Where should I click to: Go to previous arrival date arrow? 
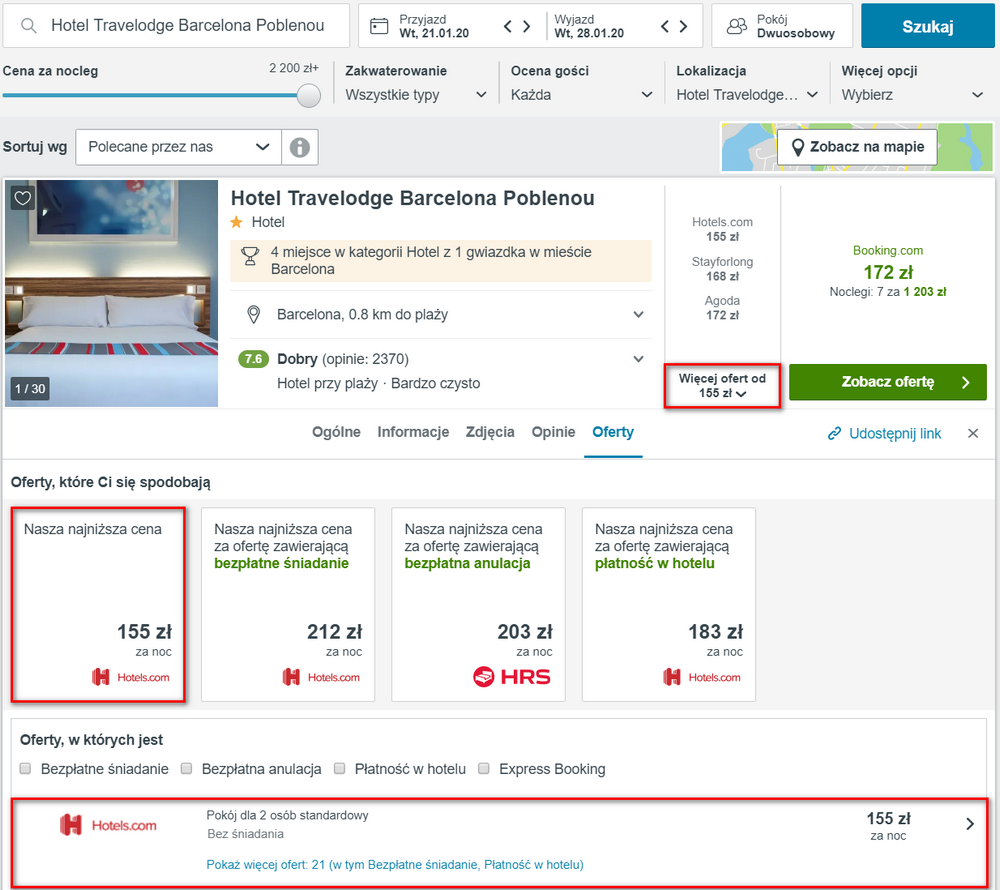pos(508,26)
